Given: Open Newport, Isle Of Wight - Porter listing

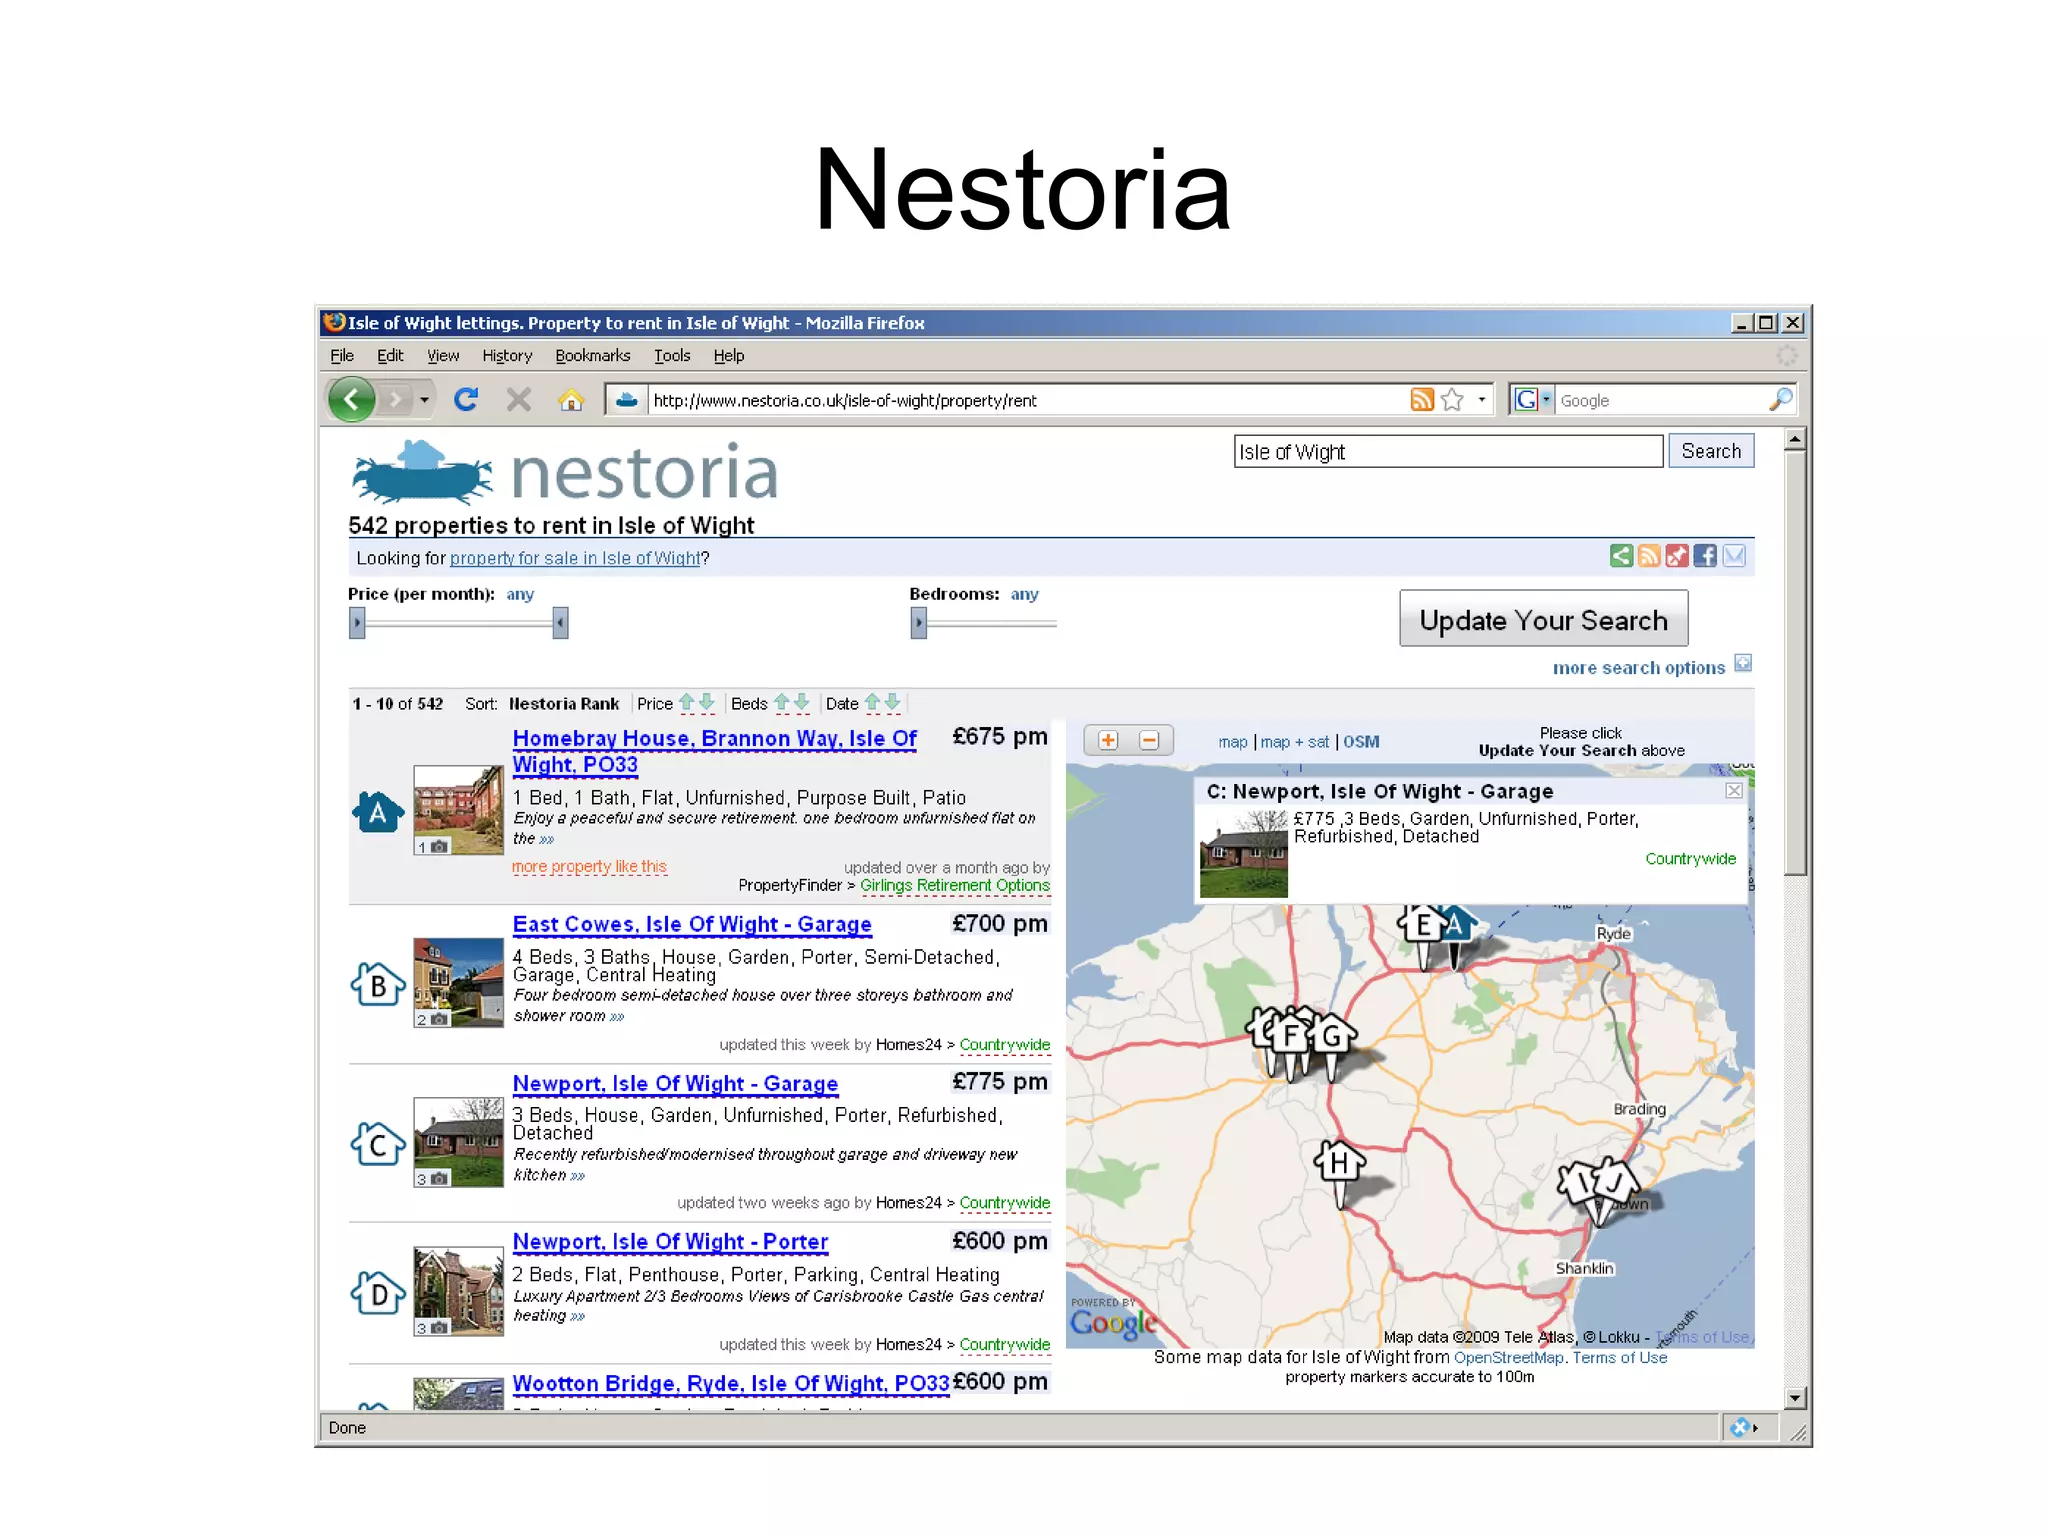Looking at the screenshot, I should coord(670,1241).
